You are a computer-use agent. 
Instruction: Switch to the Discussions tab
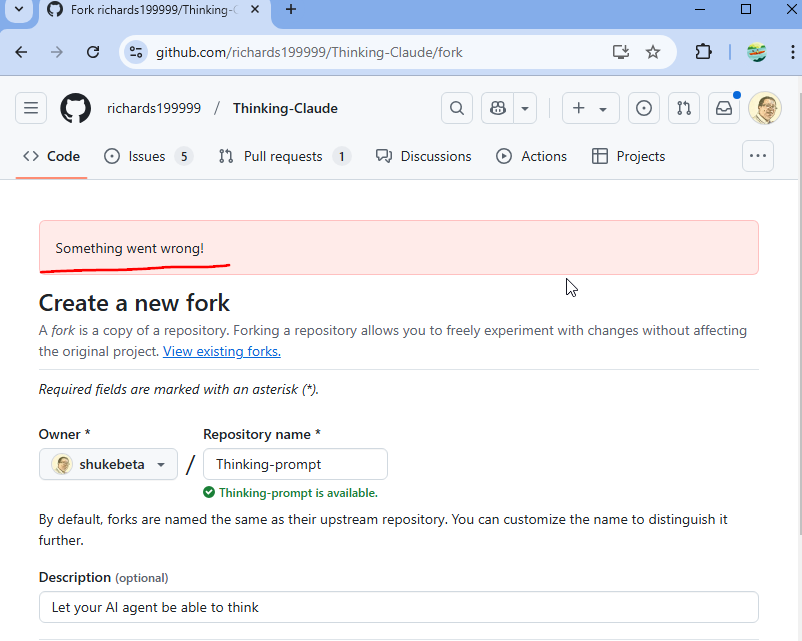coord(423,156)
